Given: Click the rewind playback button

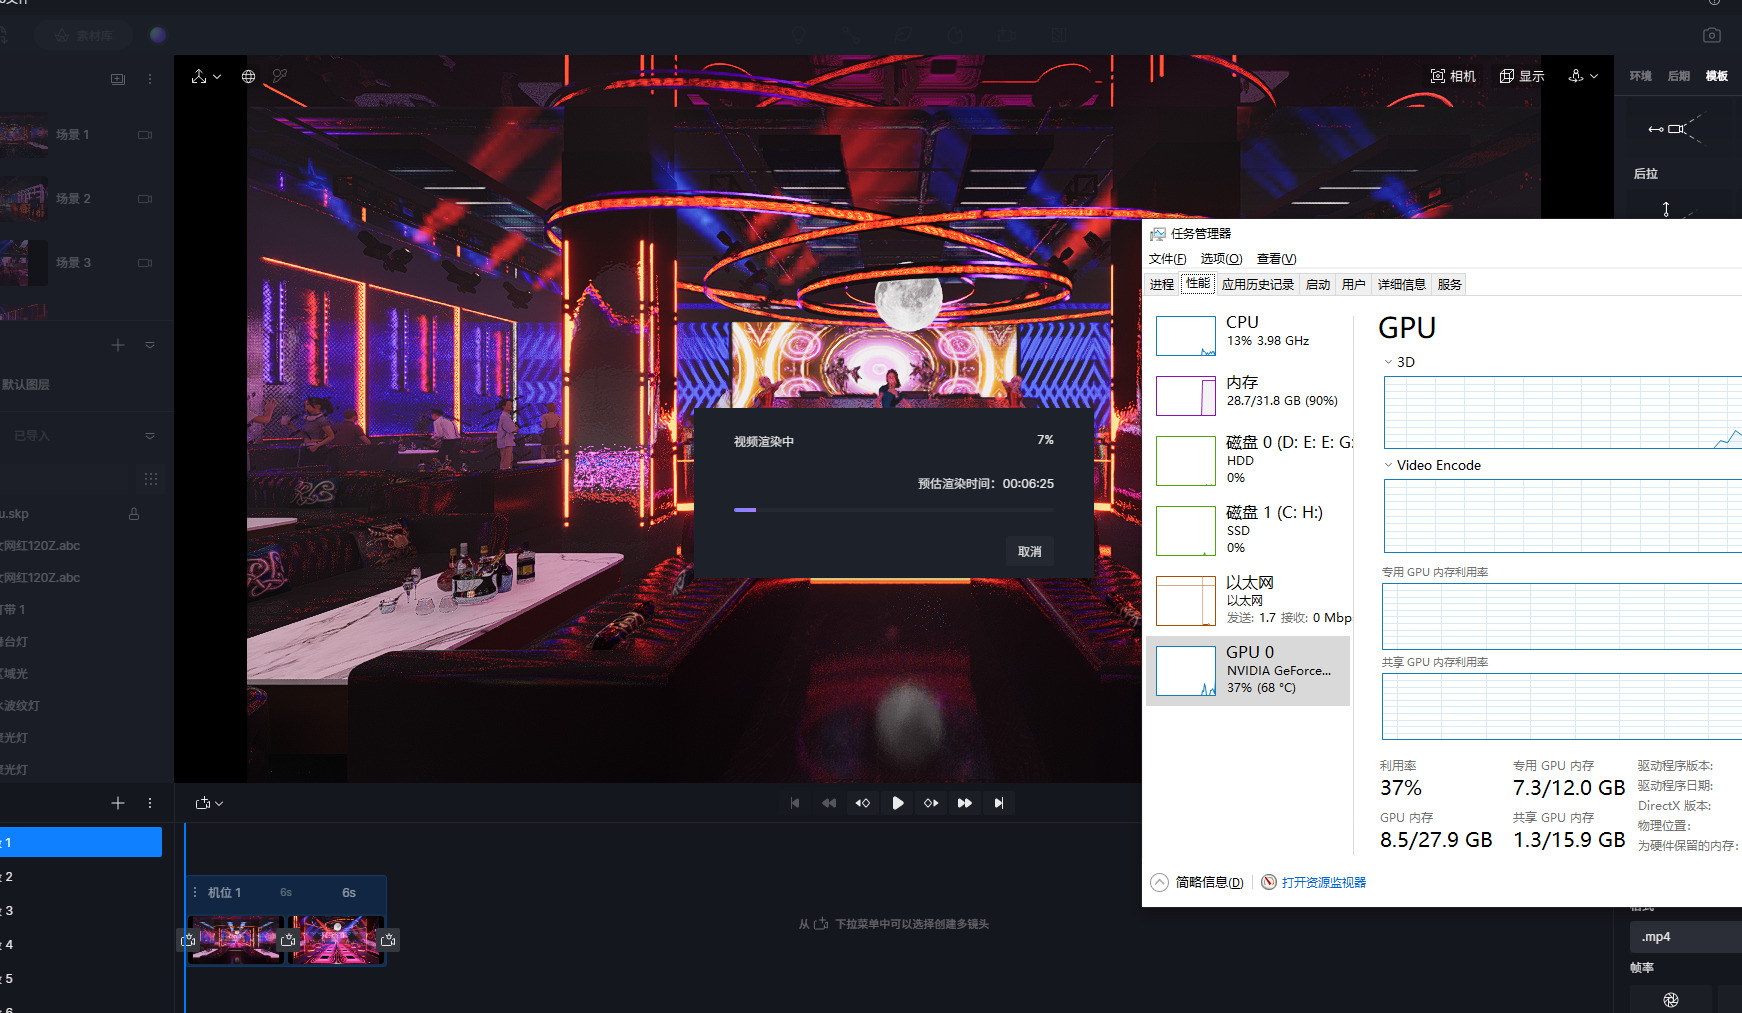Looking at the screenshot, I should [829, 803].
